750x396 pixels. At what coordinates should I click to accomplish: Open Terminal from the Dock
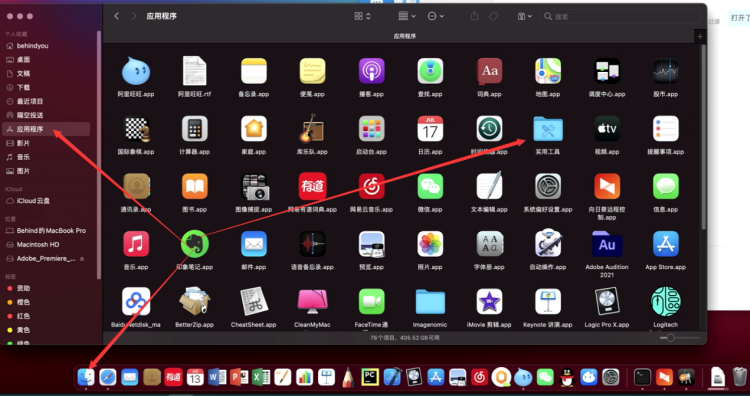coord(642,377)
